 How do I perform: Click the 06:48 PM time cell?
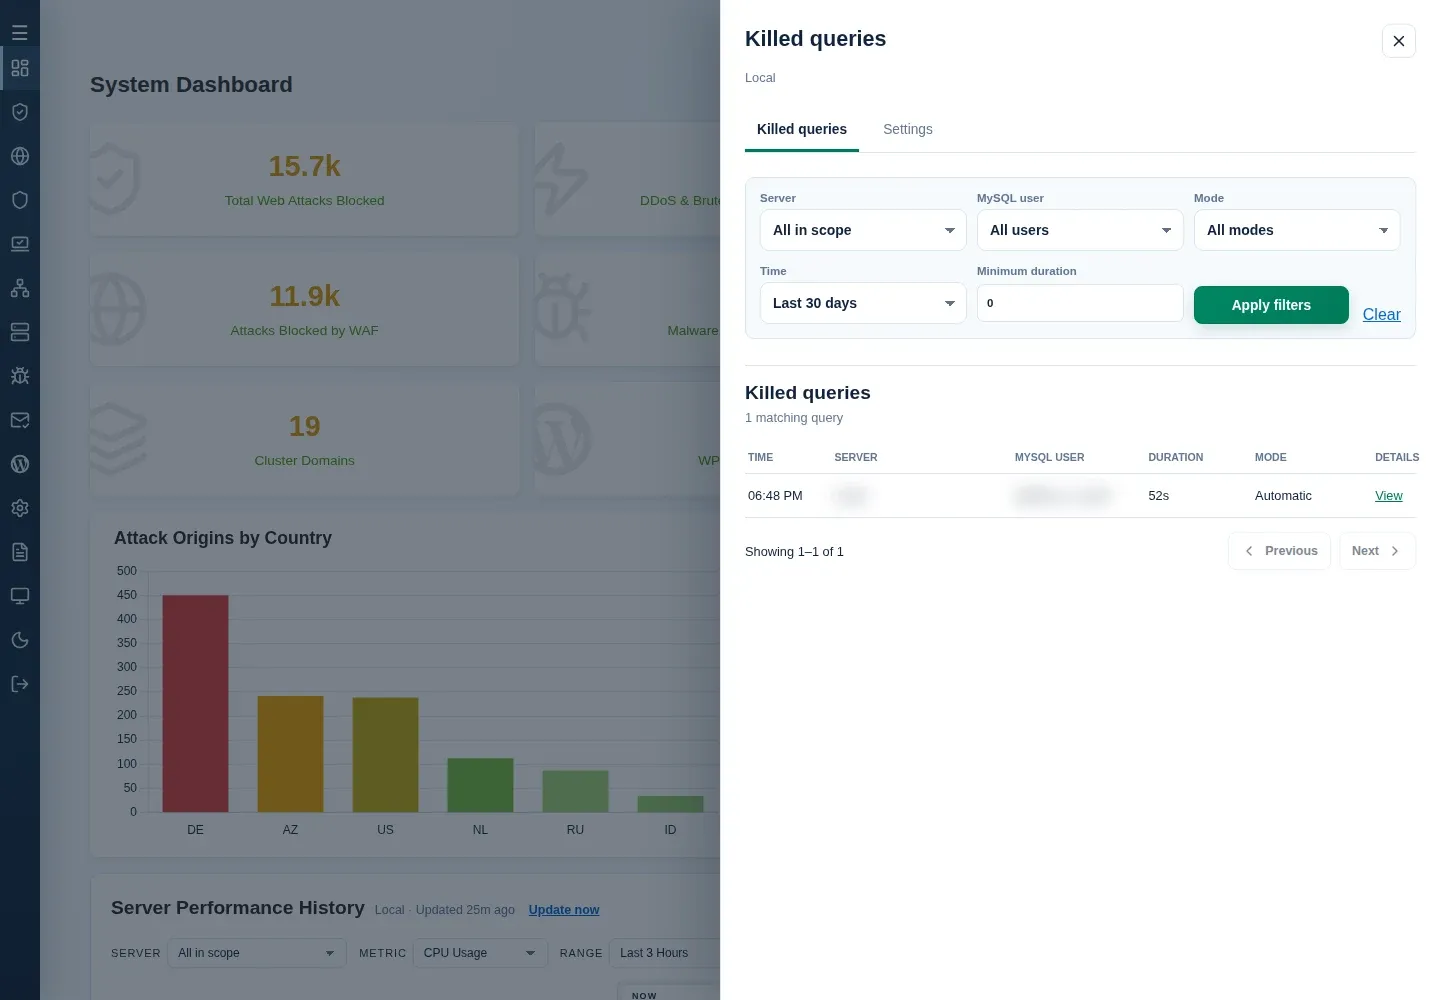coord(775,496)
